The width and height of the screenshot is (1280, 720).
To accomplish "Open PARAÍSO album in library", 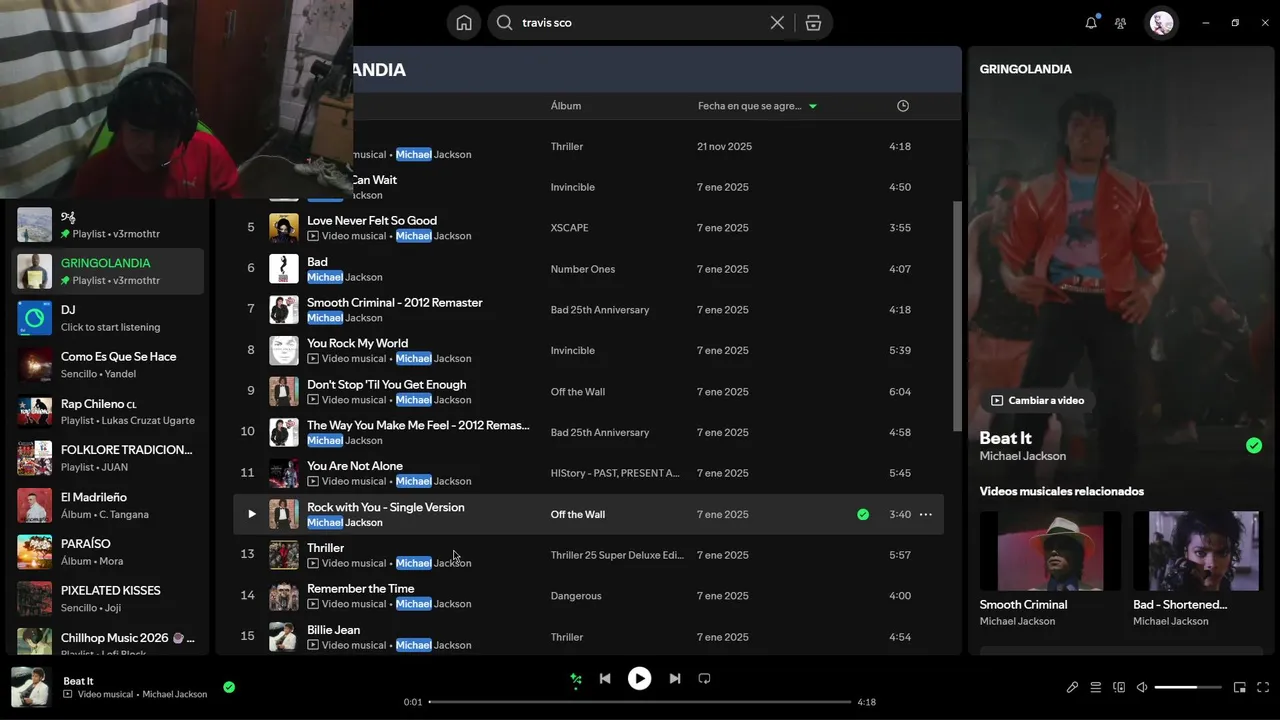I will 108,552.
